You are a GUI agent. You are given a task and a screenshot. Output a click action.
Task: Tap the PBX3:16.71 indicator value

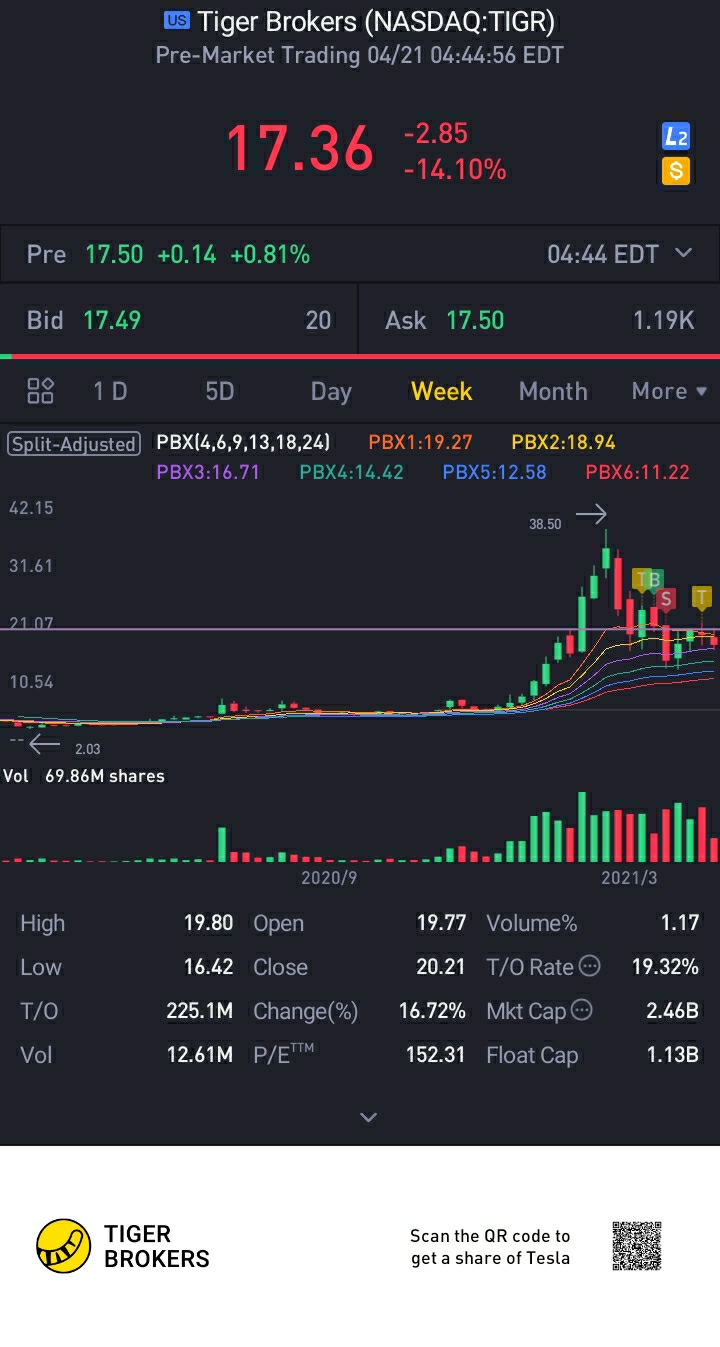point(208,472)
